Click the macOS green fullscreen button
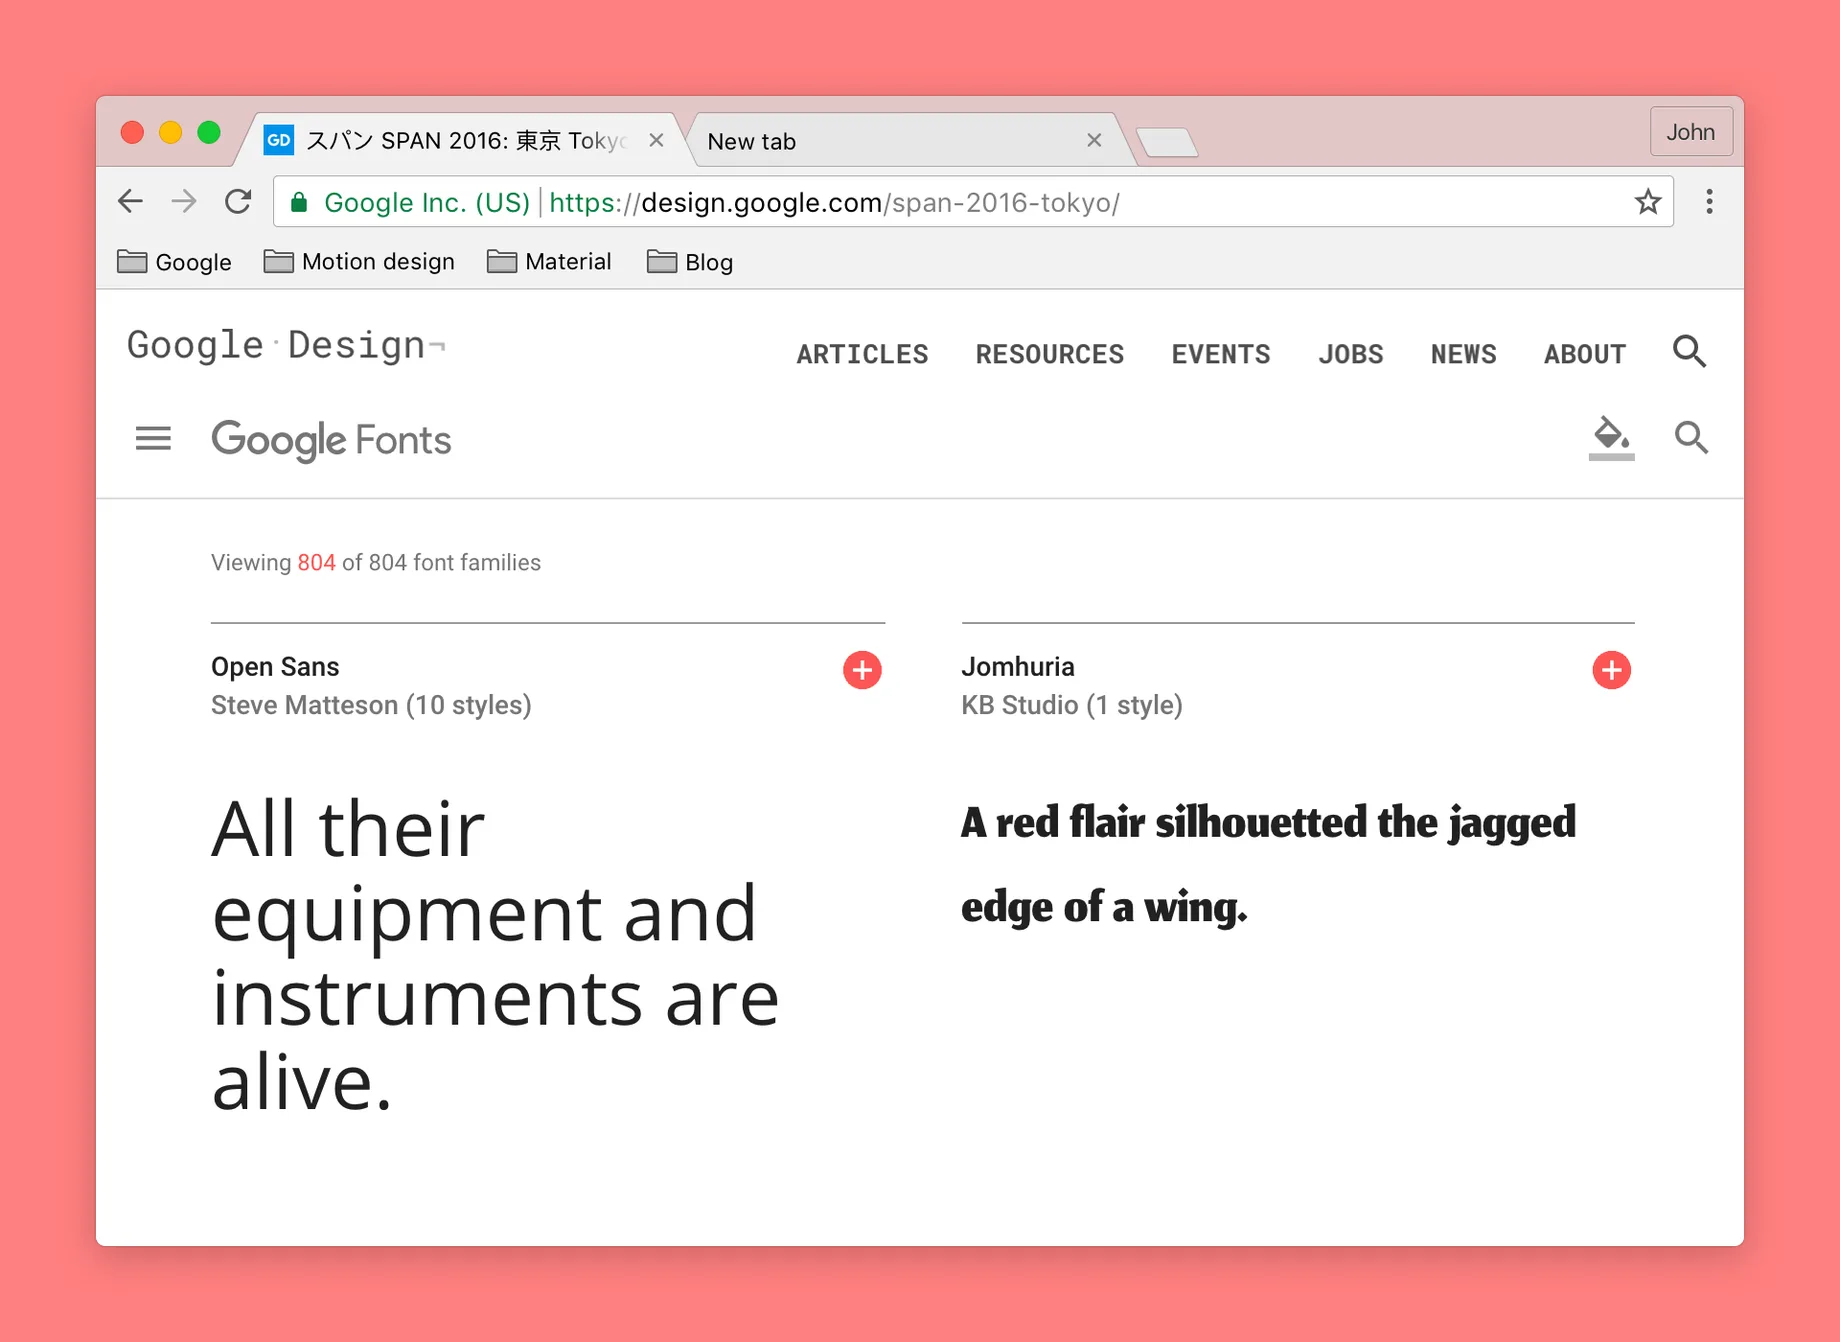1840x1342 pixels. click(x=209, y=132)
